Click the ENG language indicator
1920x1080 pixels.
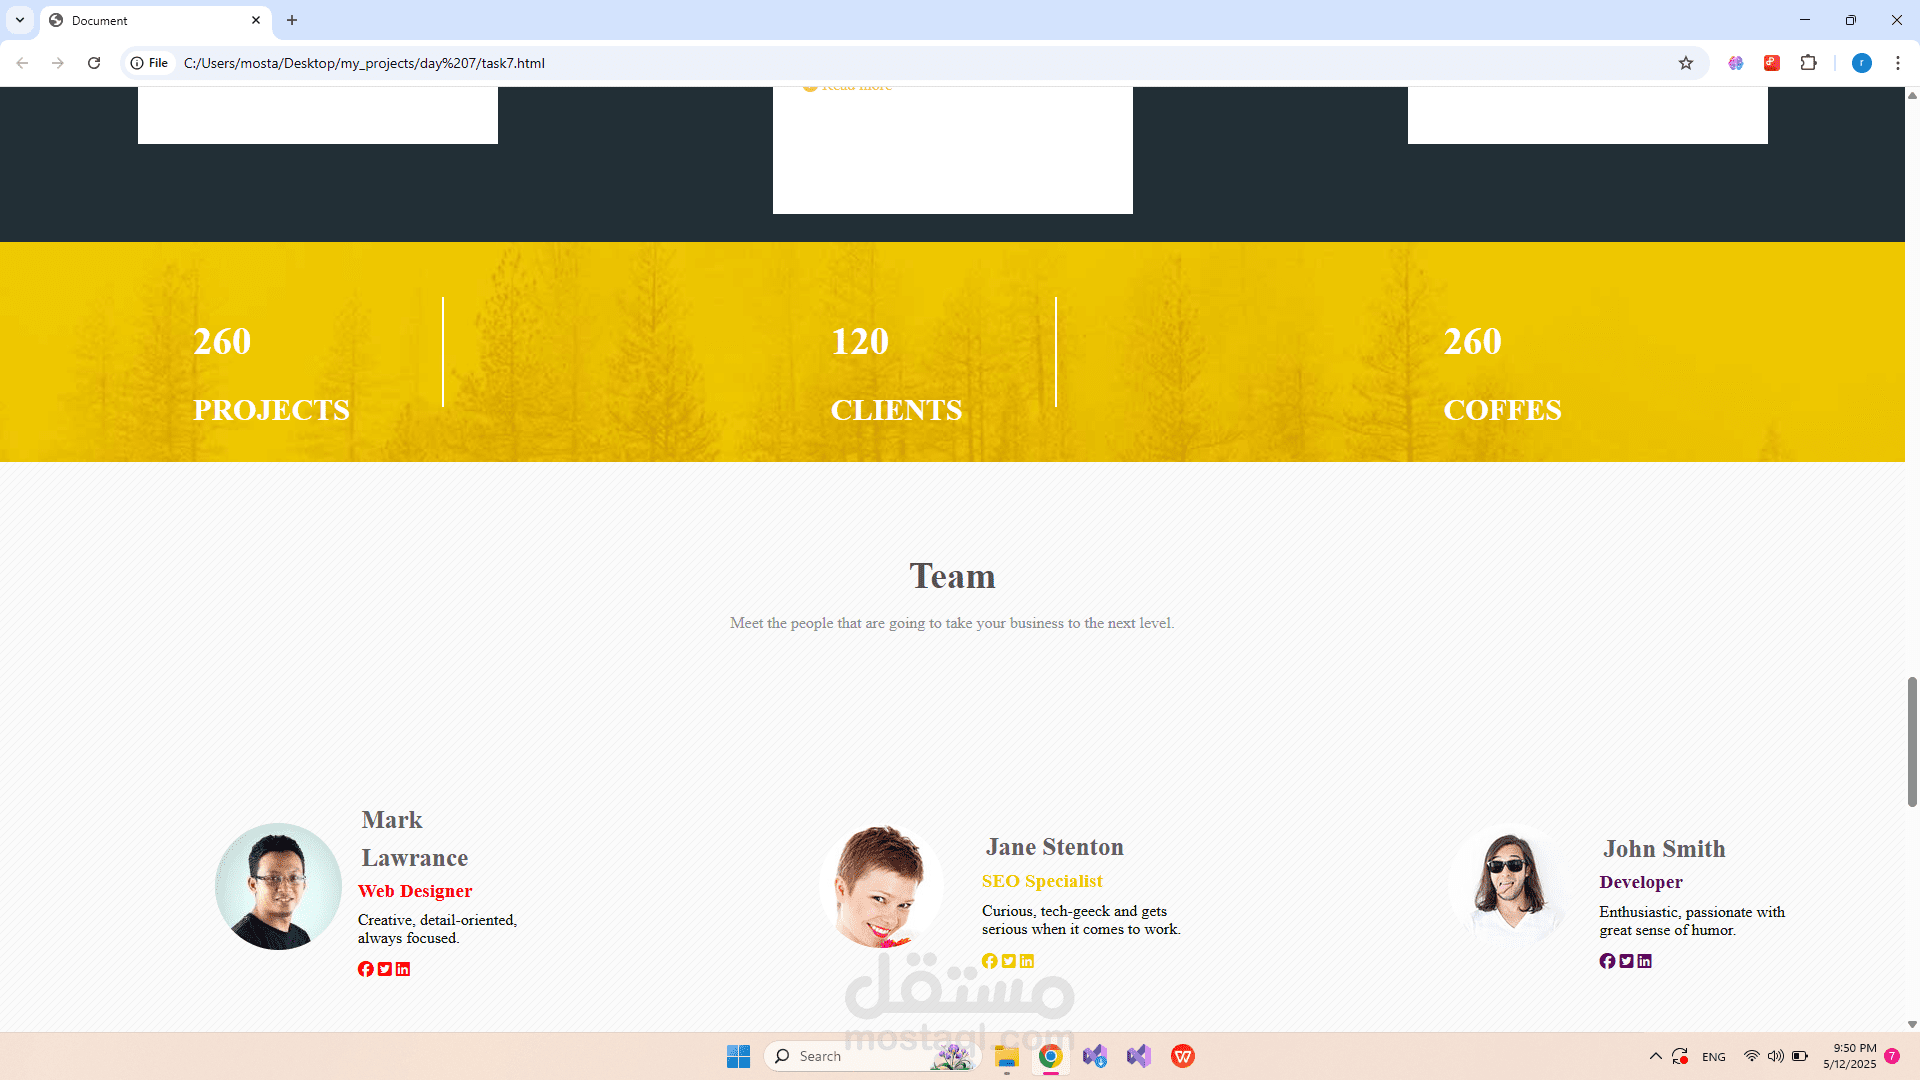[1714, 1057]
